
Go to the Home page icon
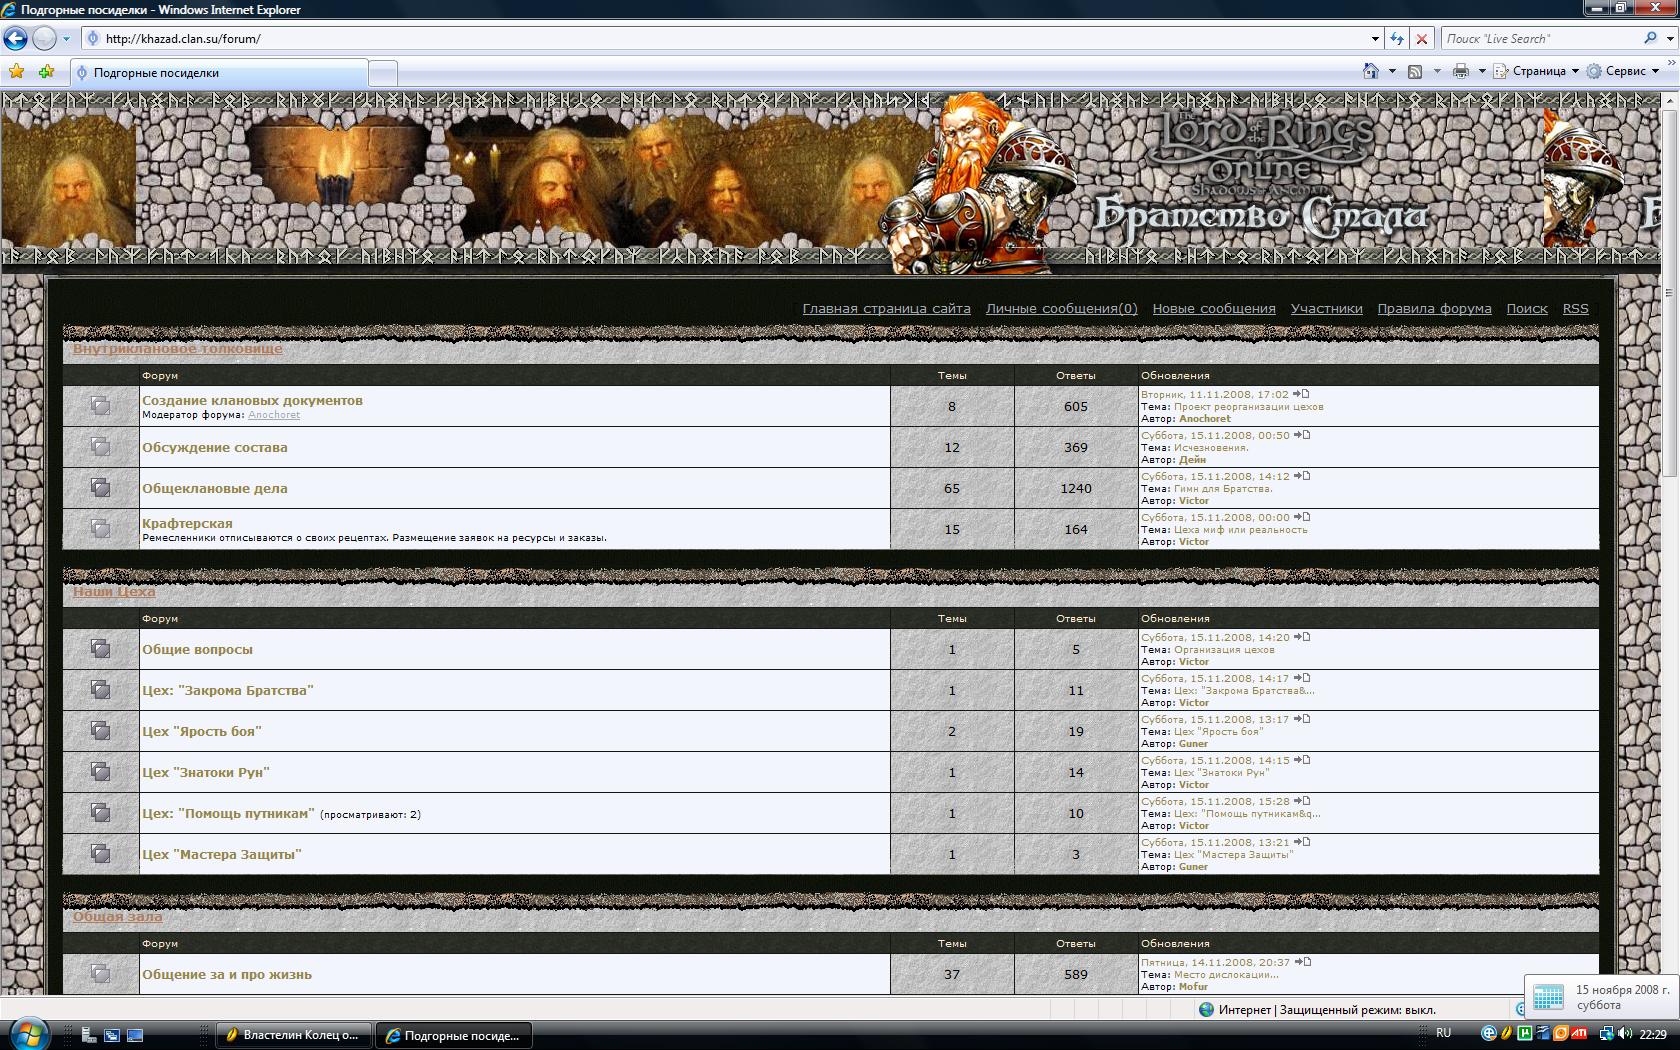(1371, 71)
